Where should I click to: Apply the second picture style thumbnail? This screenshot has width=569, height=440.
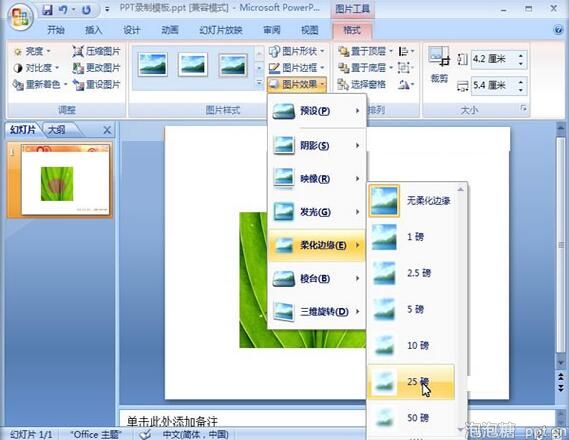193,65
